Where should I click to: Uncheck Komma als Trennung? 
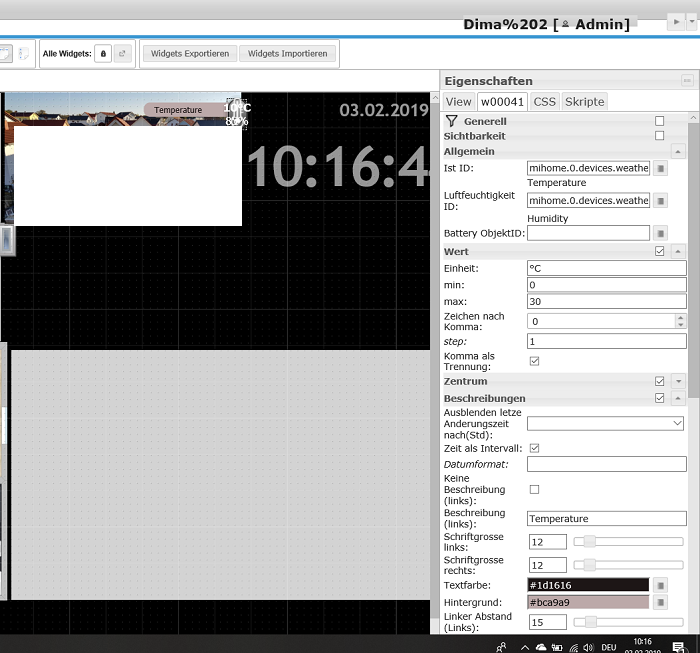point(534,361)
